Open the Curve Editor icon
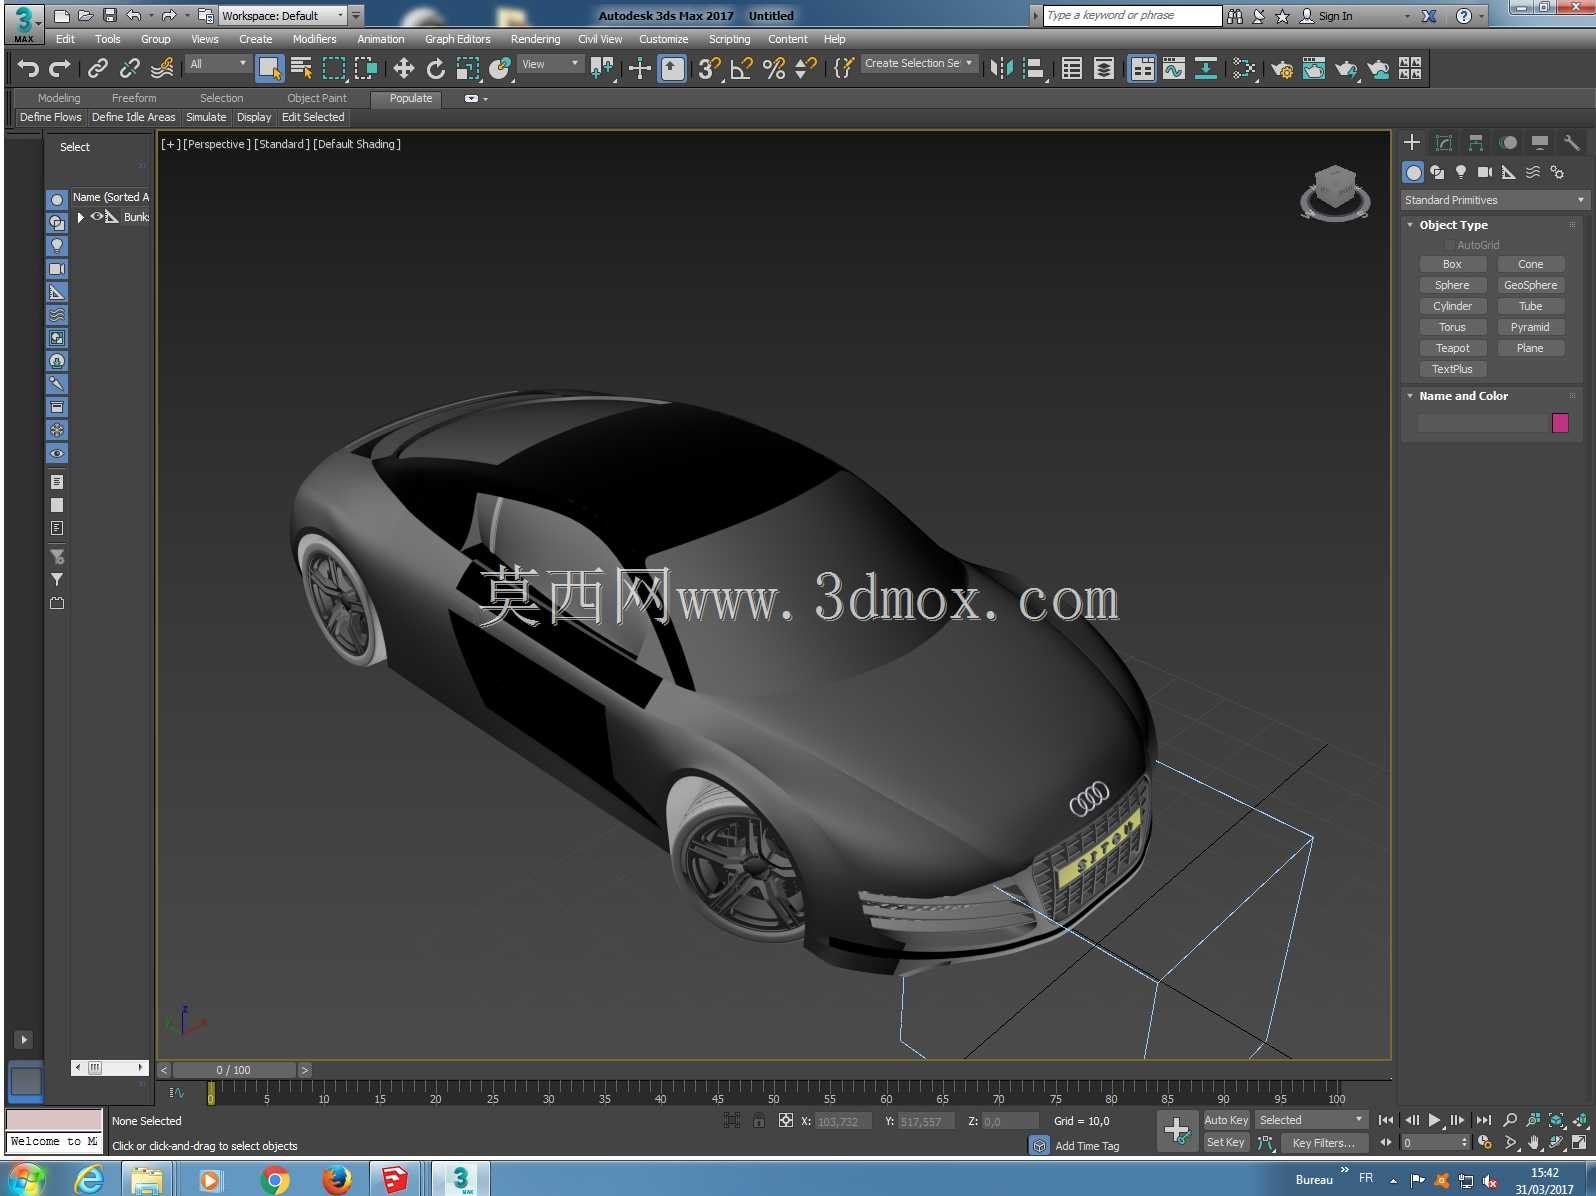 [x=1174, y=68]
